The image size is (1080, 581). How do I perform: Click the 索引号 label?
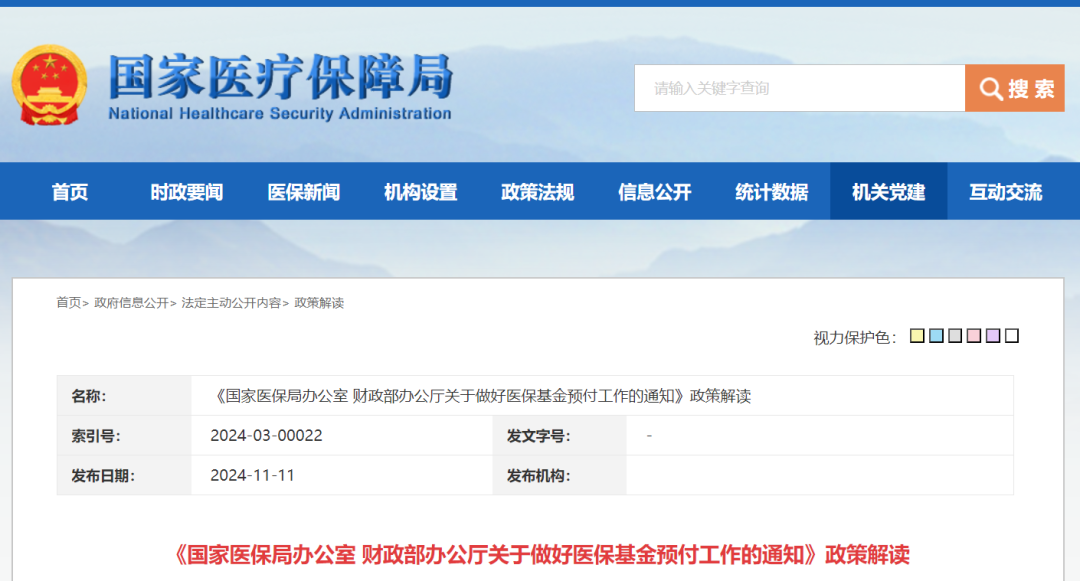(96, 436)
